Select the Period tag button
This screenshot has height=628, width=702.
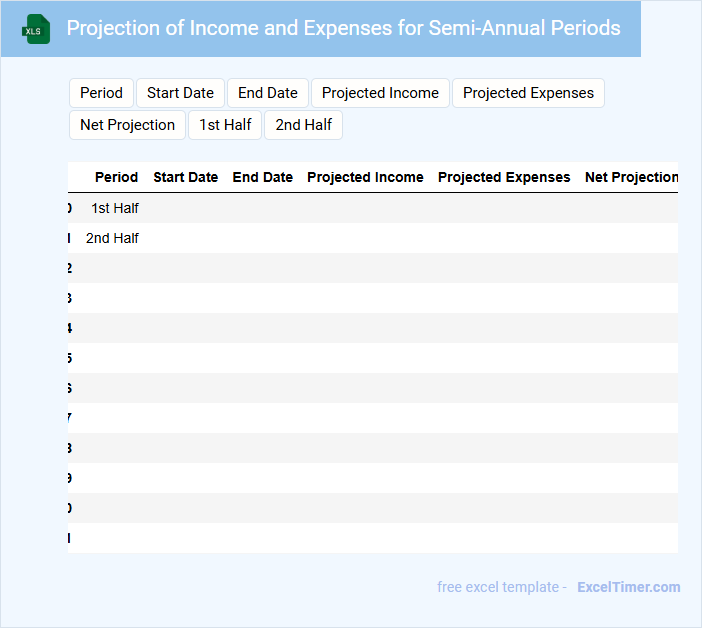(101, 93)
